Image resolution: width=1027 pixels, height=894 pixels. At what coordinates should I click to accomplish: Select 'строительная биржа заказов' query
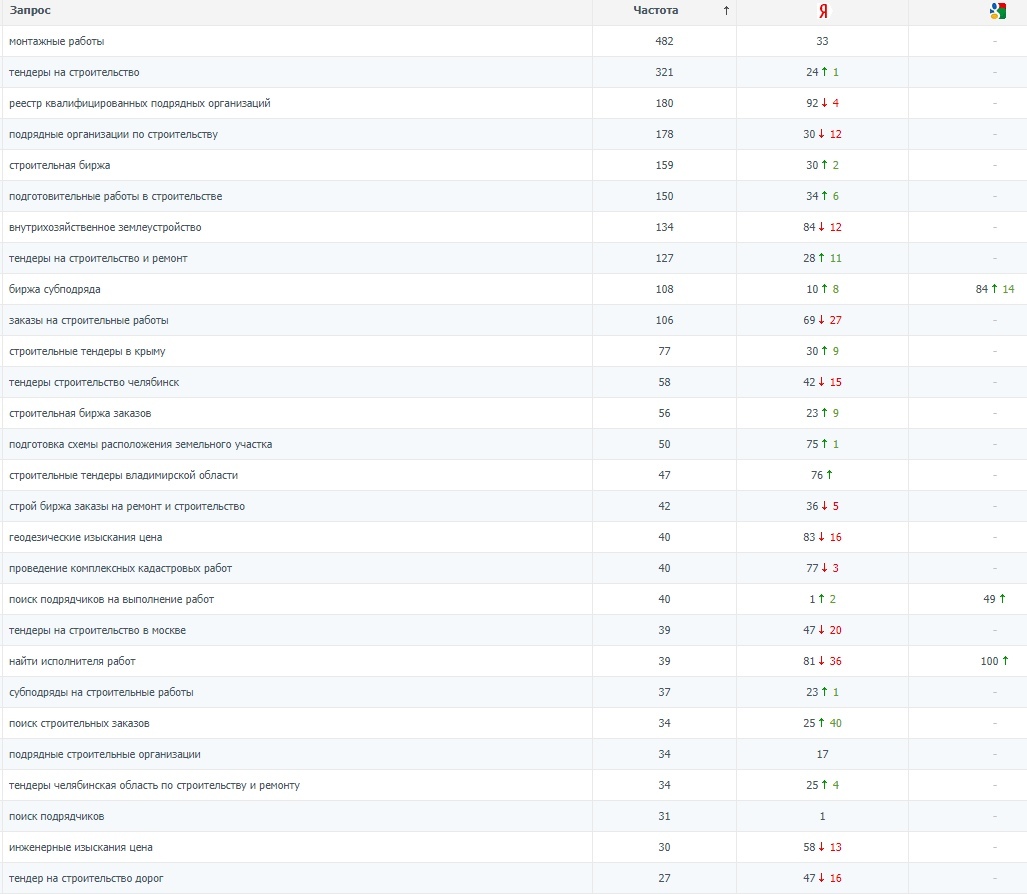coord(80,413)
